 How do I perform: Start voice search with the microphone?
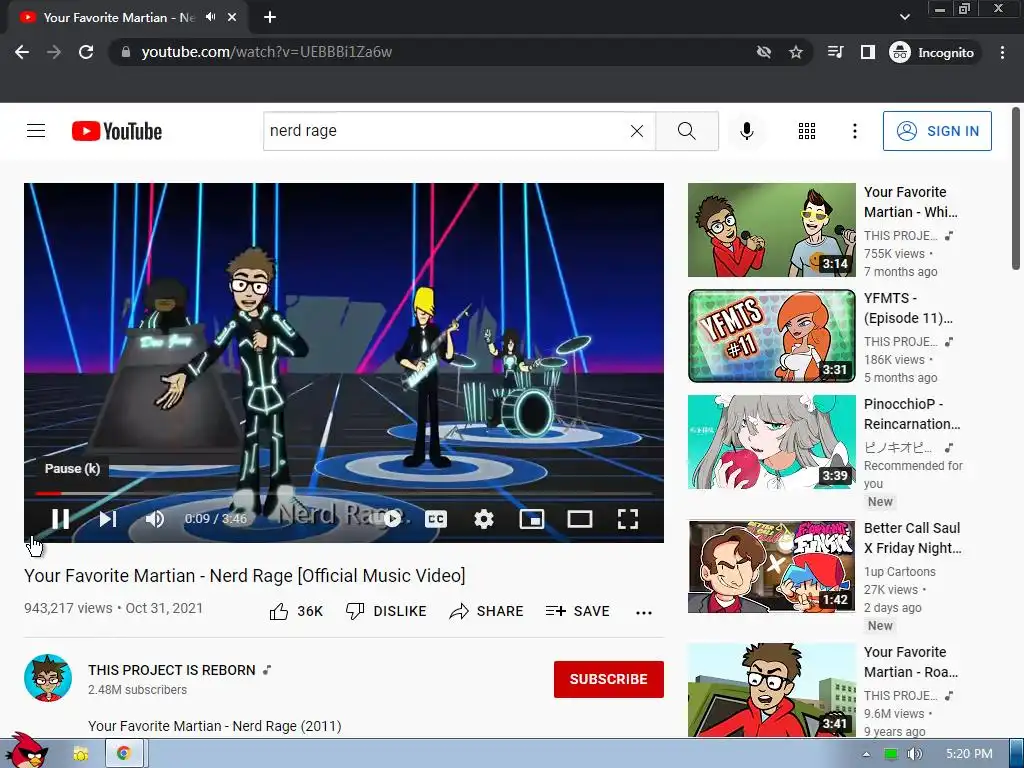point(746,131)
